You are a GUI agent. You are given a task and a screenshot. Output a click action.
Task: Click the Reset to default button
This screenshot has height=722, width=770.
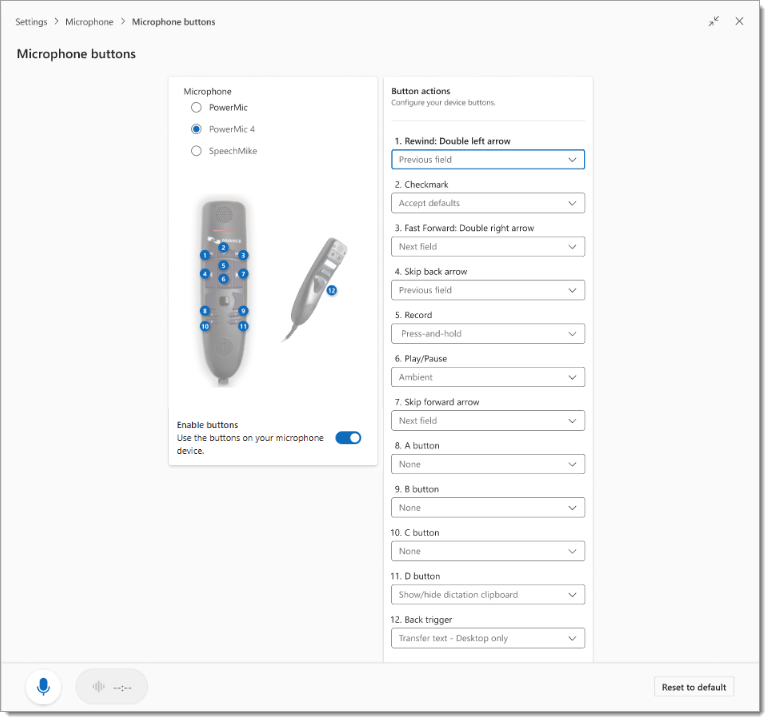tap(693, 687)
